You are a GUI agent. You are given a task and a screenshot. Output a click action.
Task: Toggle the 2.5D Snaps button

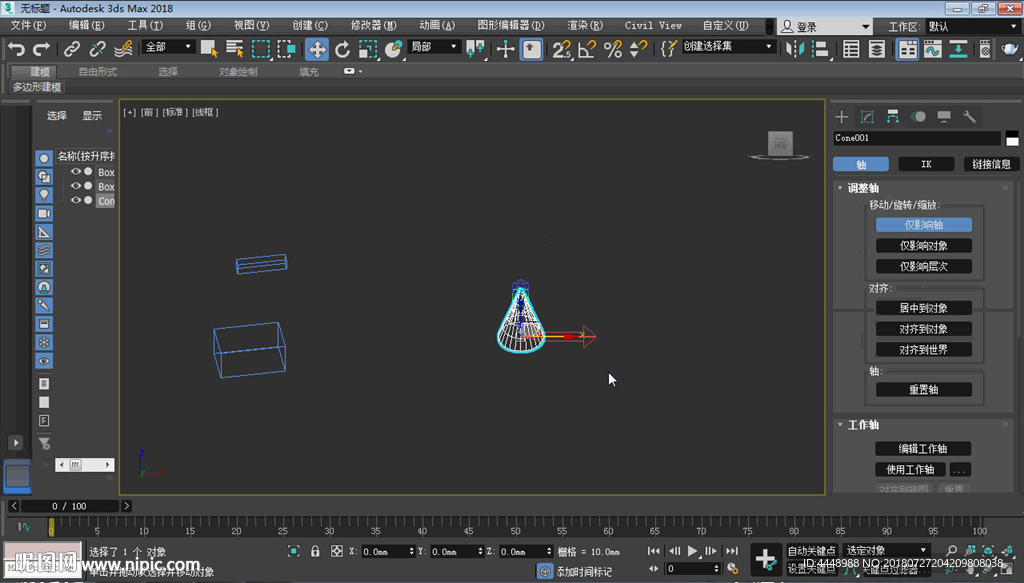pos(562,49)
